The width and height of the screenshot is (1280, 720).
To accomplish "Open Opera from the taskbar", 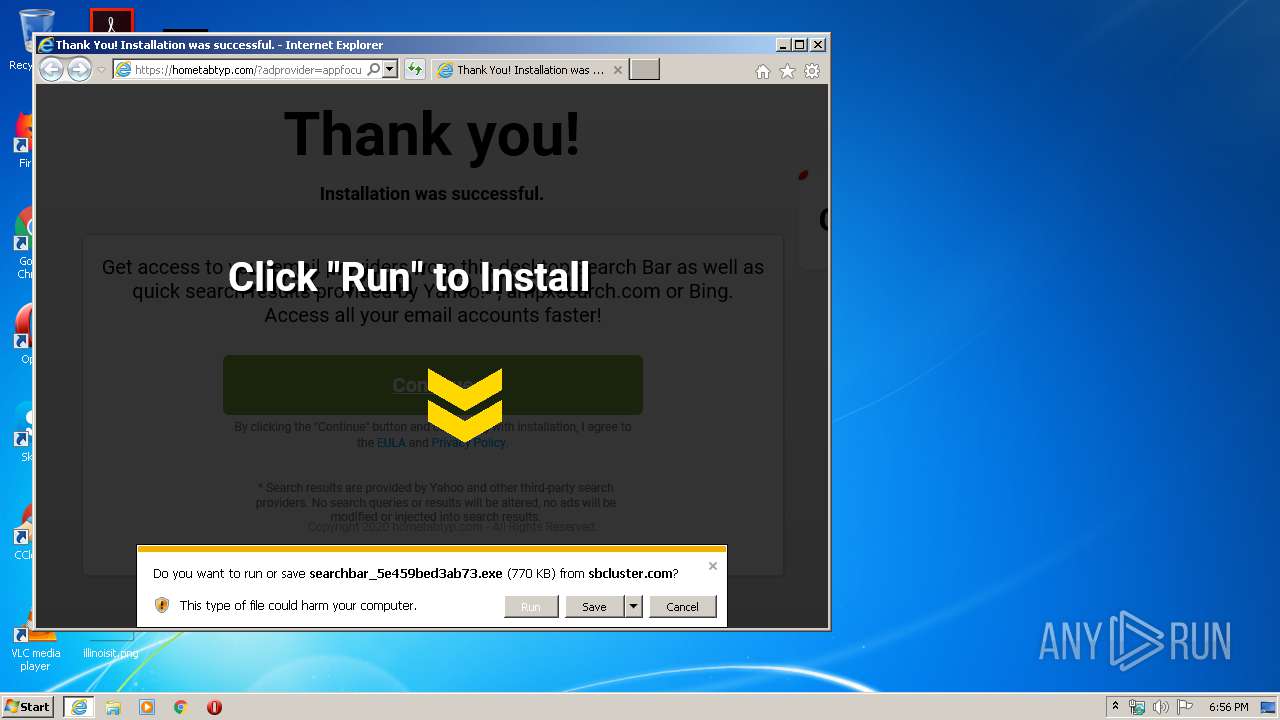I will pos(214,707).
